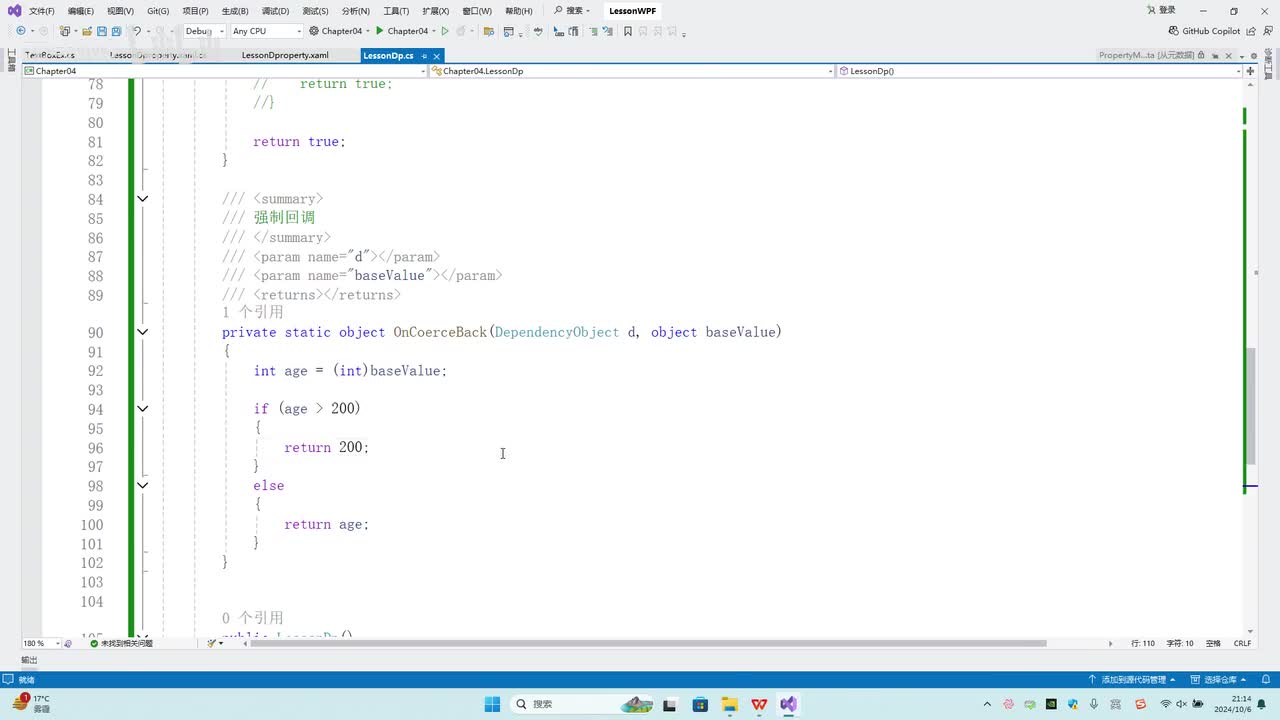Switch to the PropertyMetadata preview tab
This screenshot has width=1280, height=720.
[1147, 56]
